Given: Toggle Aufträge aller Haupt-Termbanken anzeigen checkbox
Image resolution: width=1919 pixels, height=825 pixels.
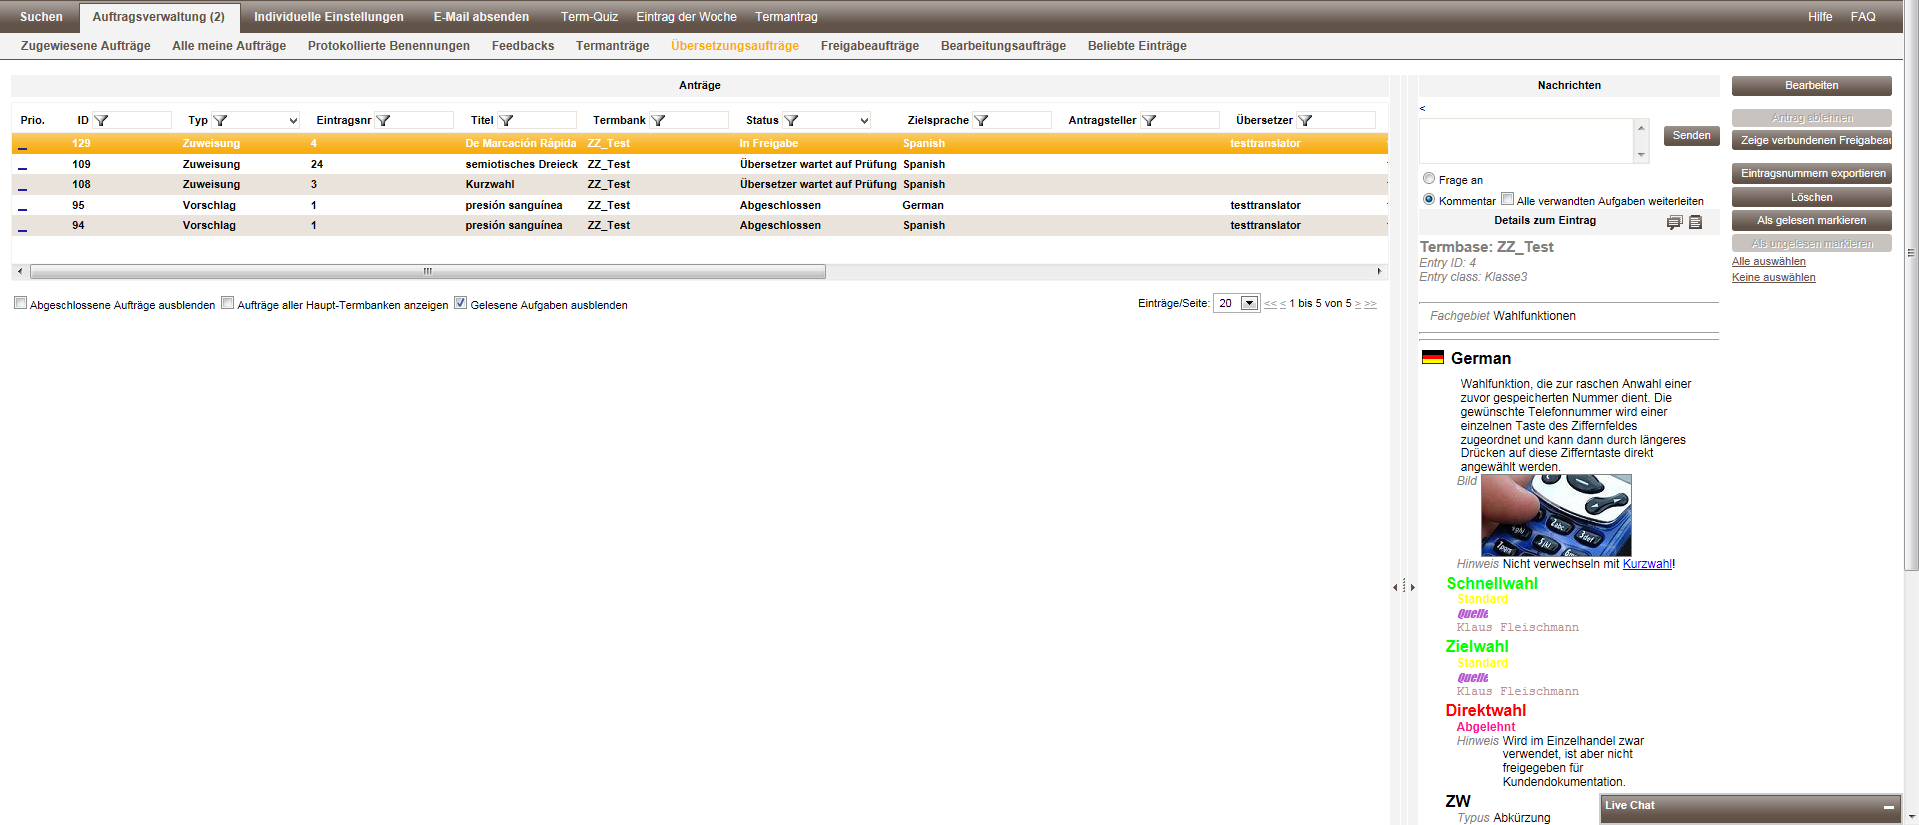Looking at the screenshot, I should pos(227,303).
